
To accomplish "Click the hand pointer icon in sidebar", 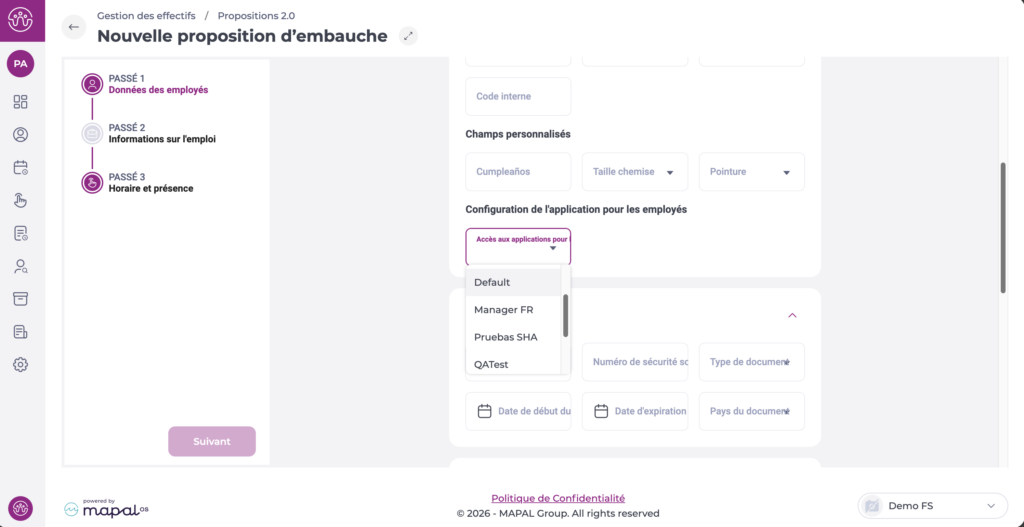I will pos(21,200).
